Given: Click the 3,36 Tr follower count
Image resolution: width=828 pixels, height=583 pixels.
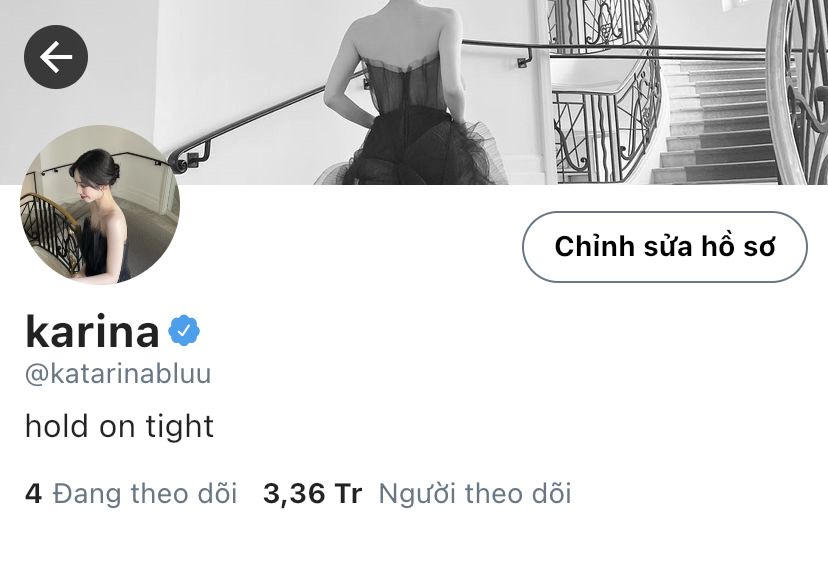Looking at the screenshot, I should point(313,494).
